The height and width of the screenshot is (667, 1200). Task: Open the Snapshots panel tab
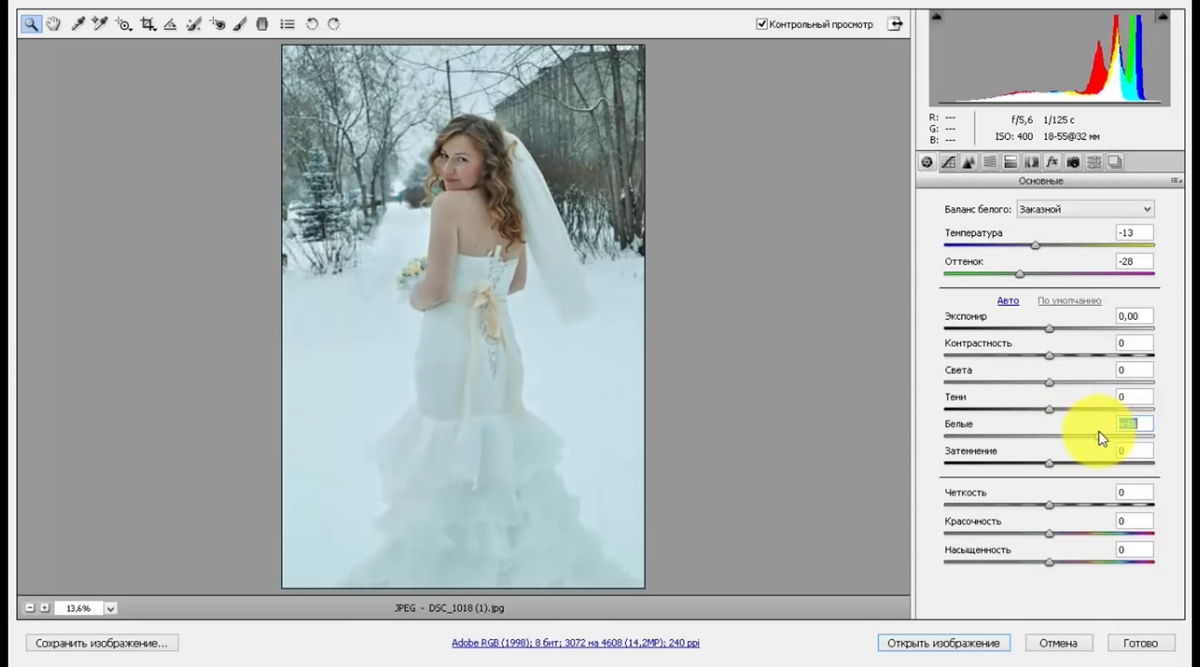coord(1115,162)
